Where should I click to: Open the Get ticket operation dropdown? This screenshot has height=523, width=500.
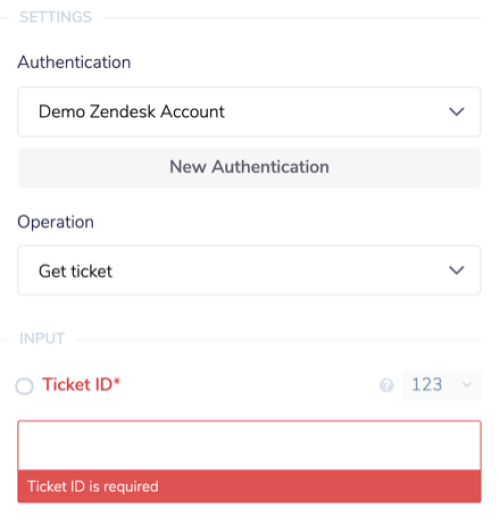click(x=249, y=270)
